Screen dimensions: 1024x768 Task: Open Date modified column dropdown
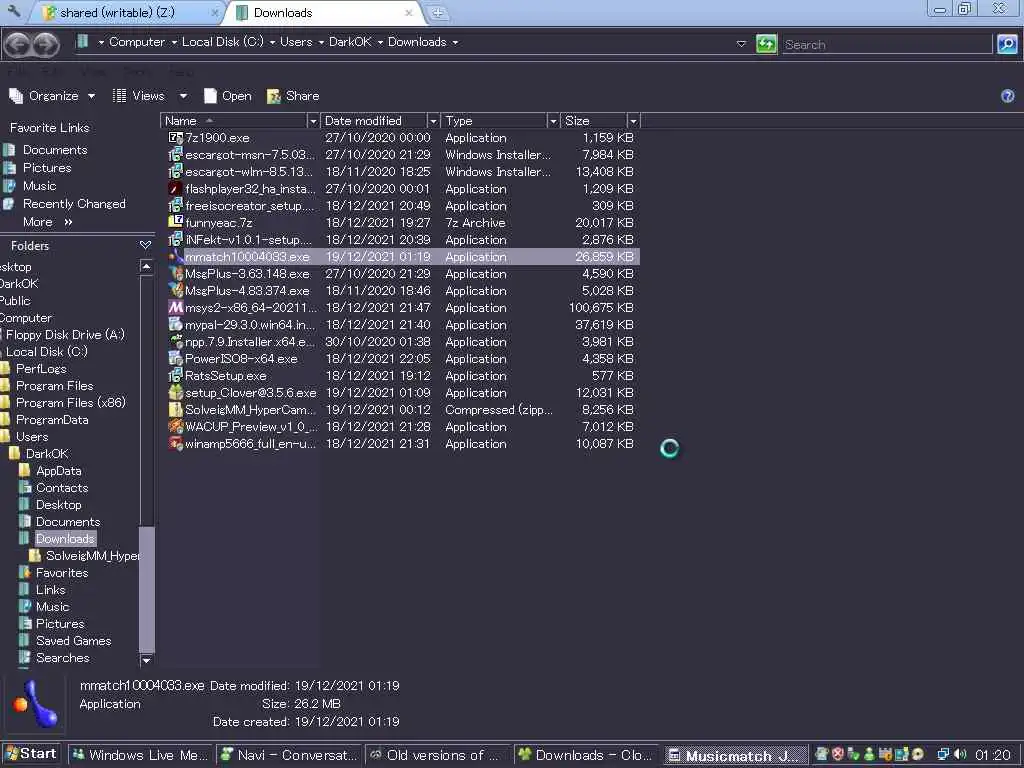pyautogui.click(x=432, y=121)
